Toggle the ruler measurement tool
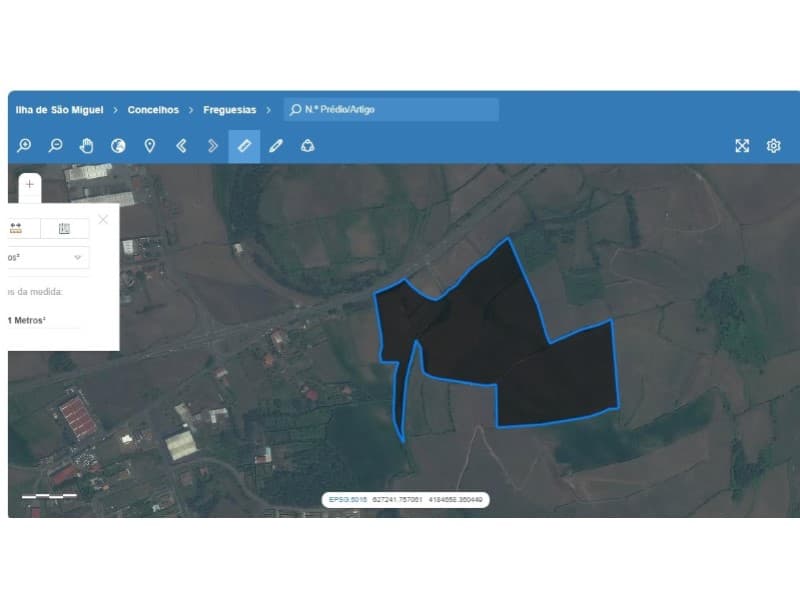Screen dimensions: 800x600 244,146
